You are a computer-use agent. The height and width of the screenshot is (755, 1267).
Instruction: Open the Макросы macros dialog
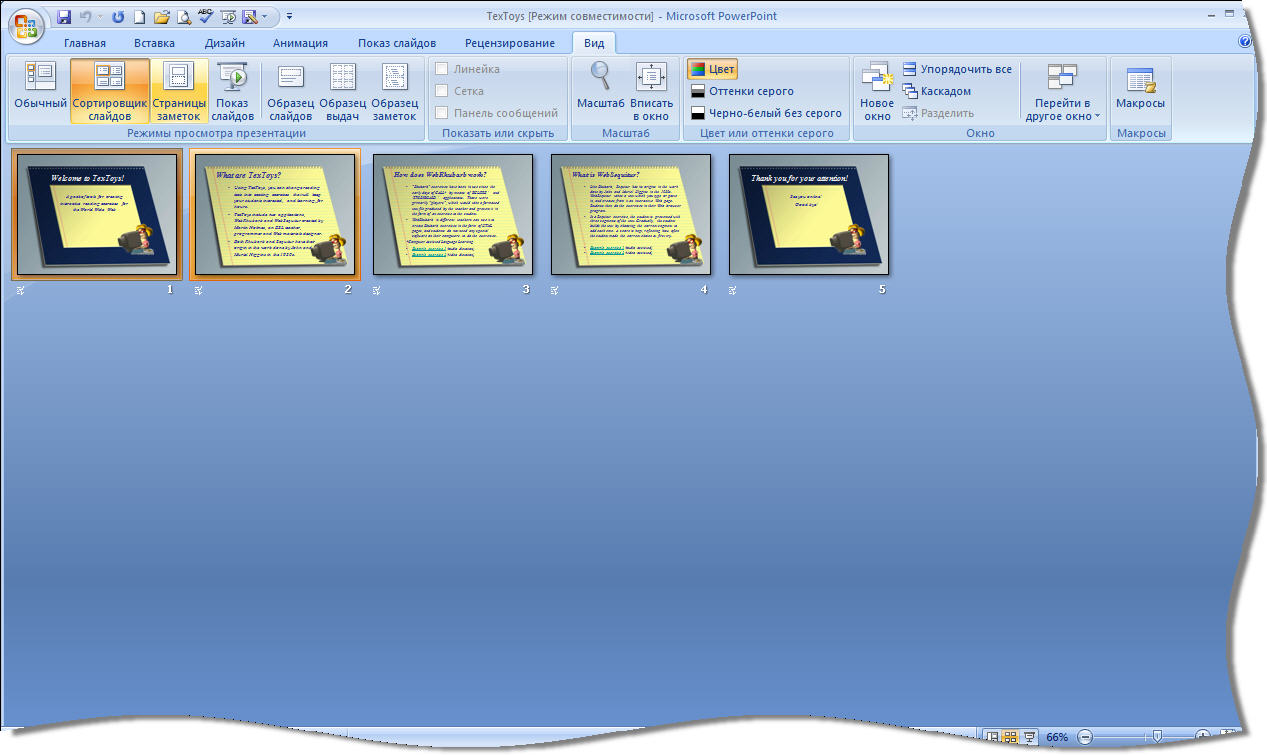[1140, 88]
